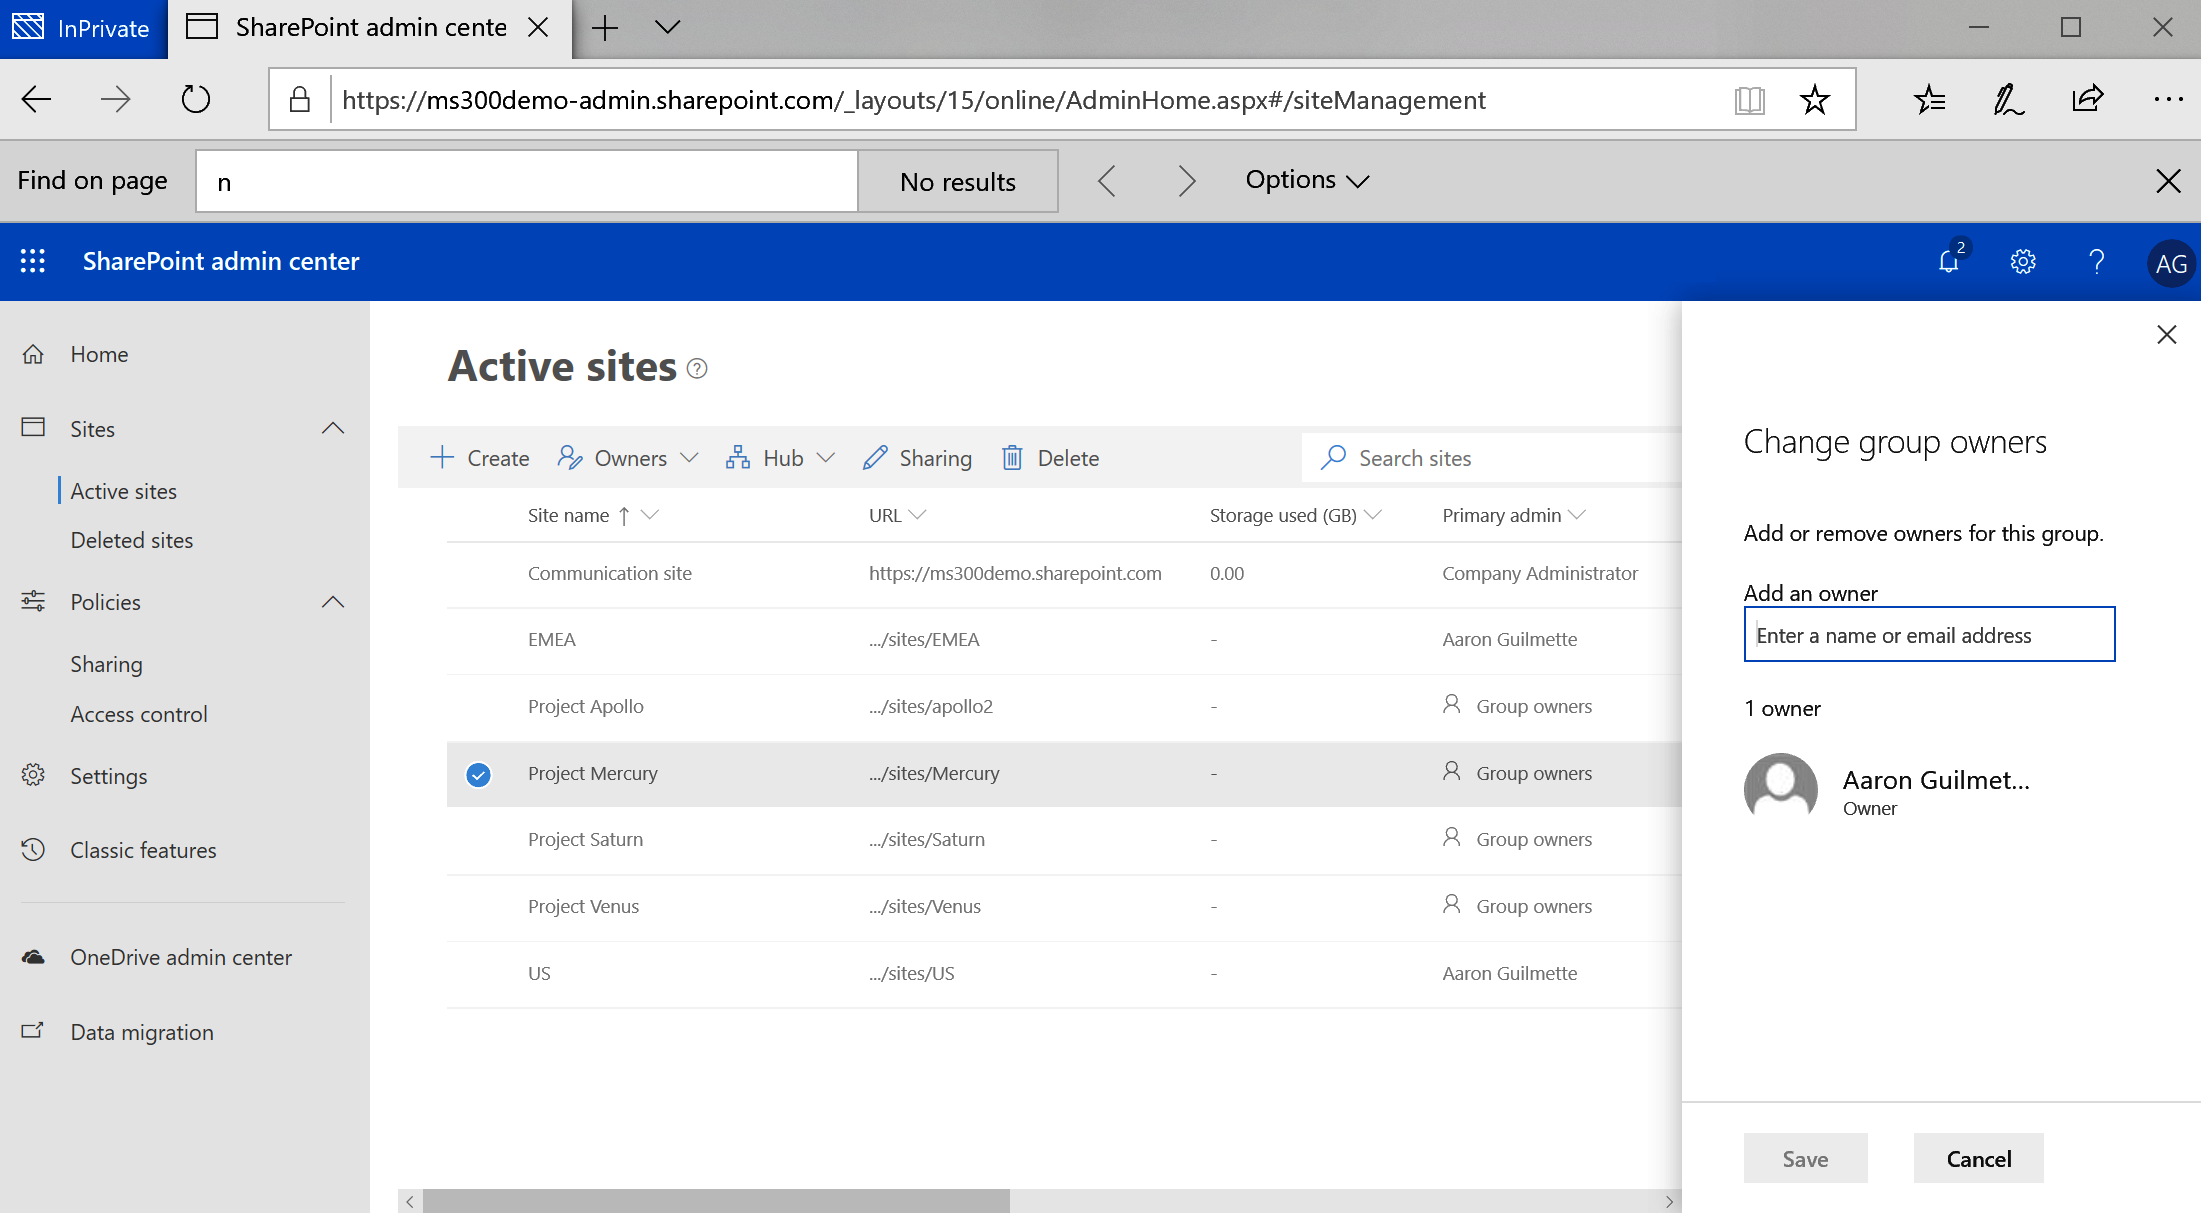Open notifications bell icon

pyautogui.click(x=1949, y=261)
